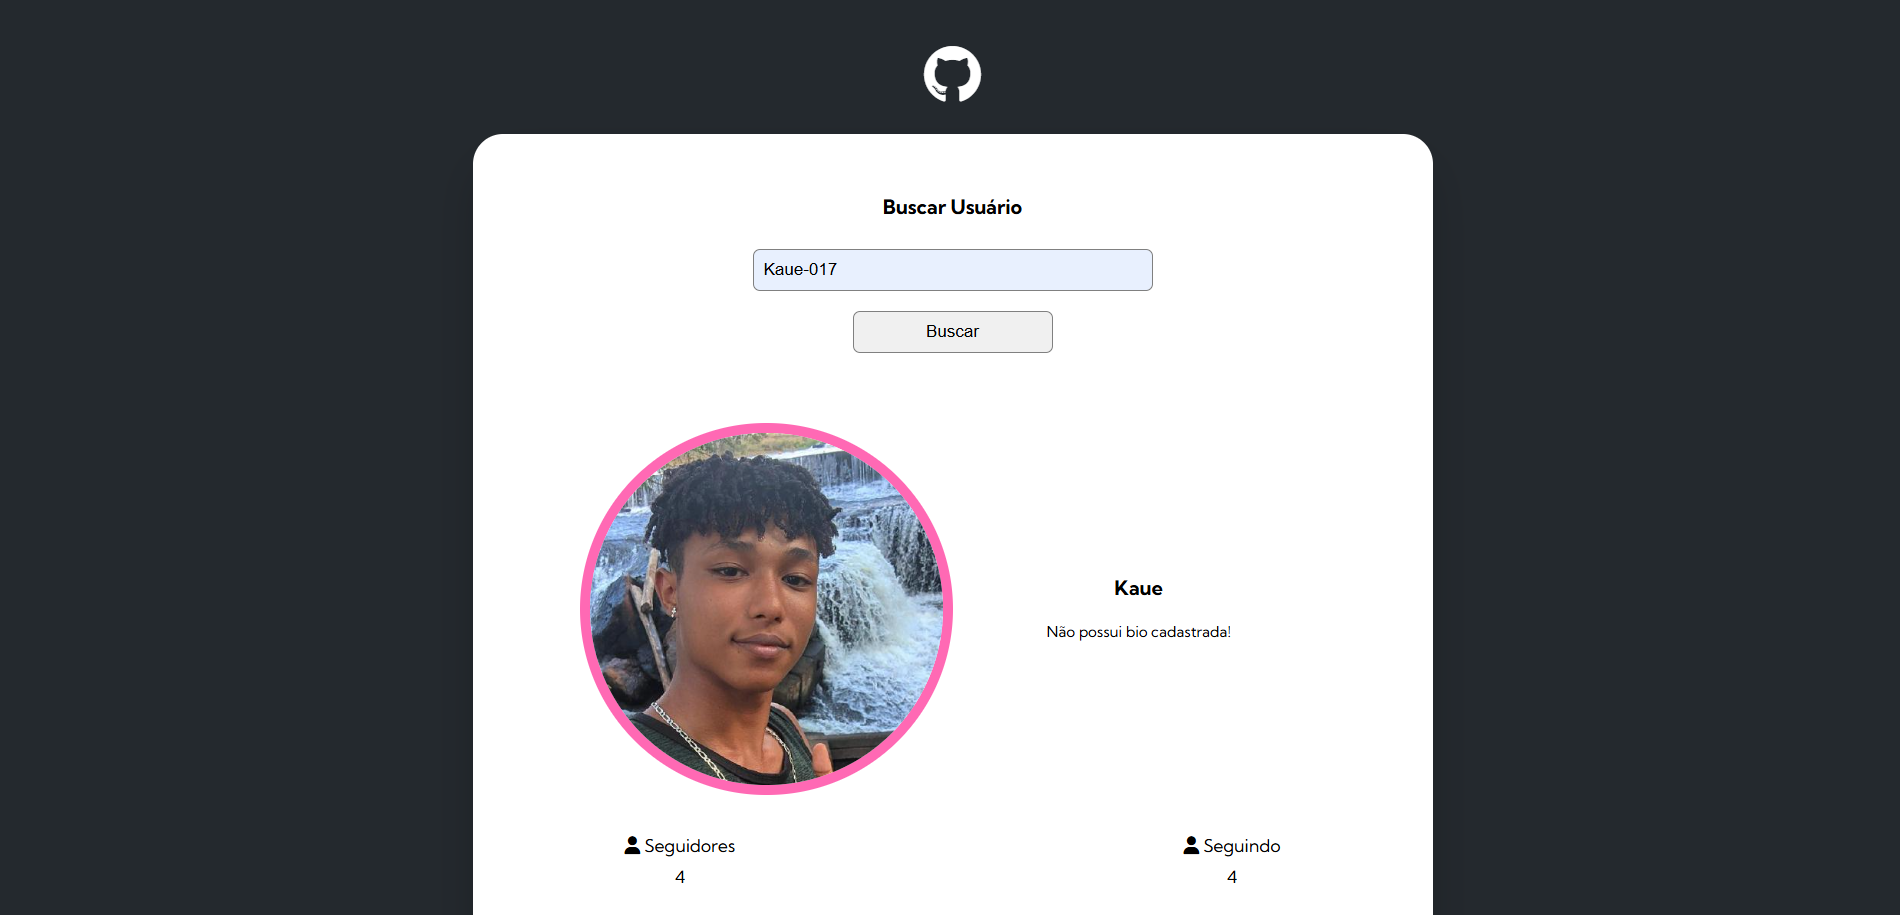The image size is (1900, 915).
Task: Click the Seguidores person icon
Action: coord(632,846)
